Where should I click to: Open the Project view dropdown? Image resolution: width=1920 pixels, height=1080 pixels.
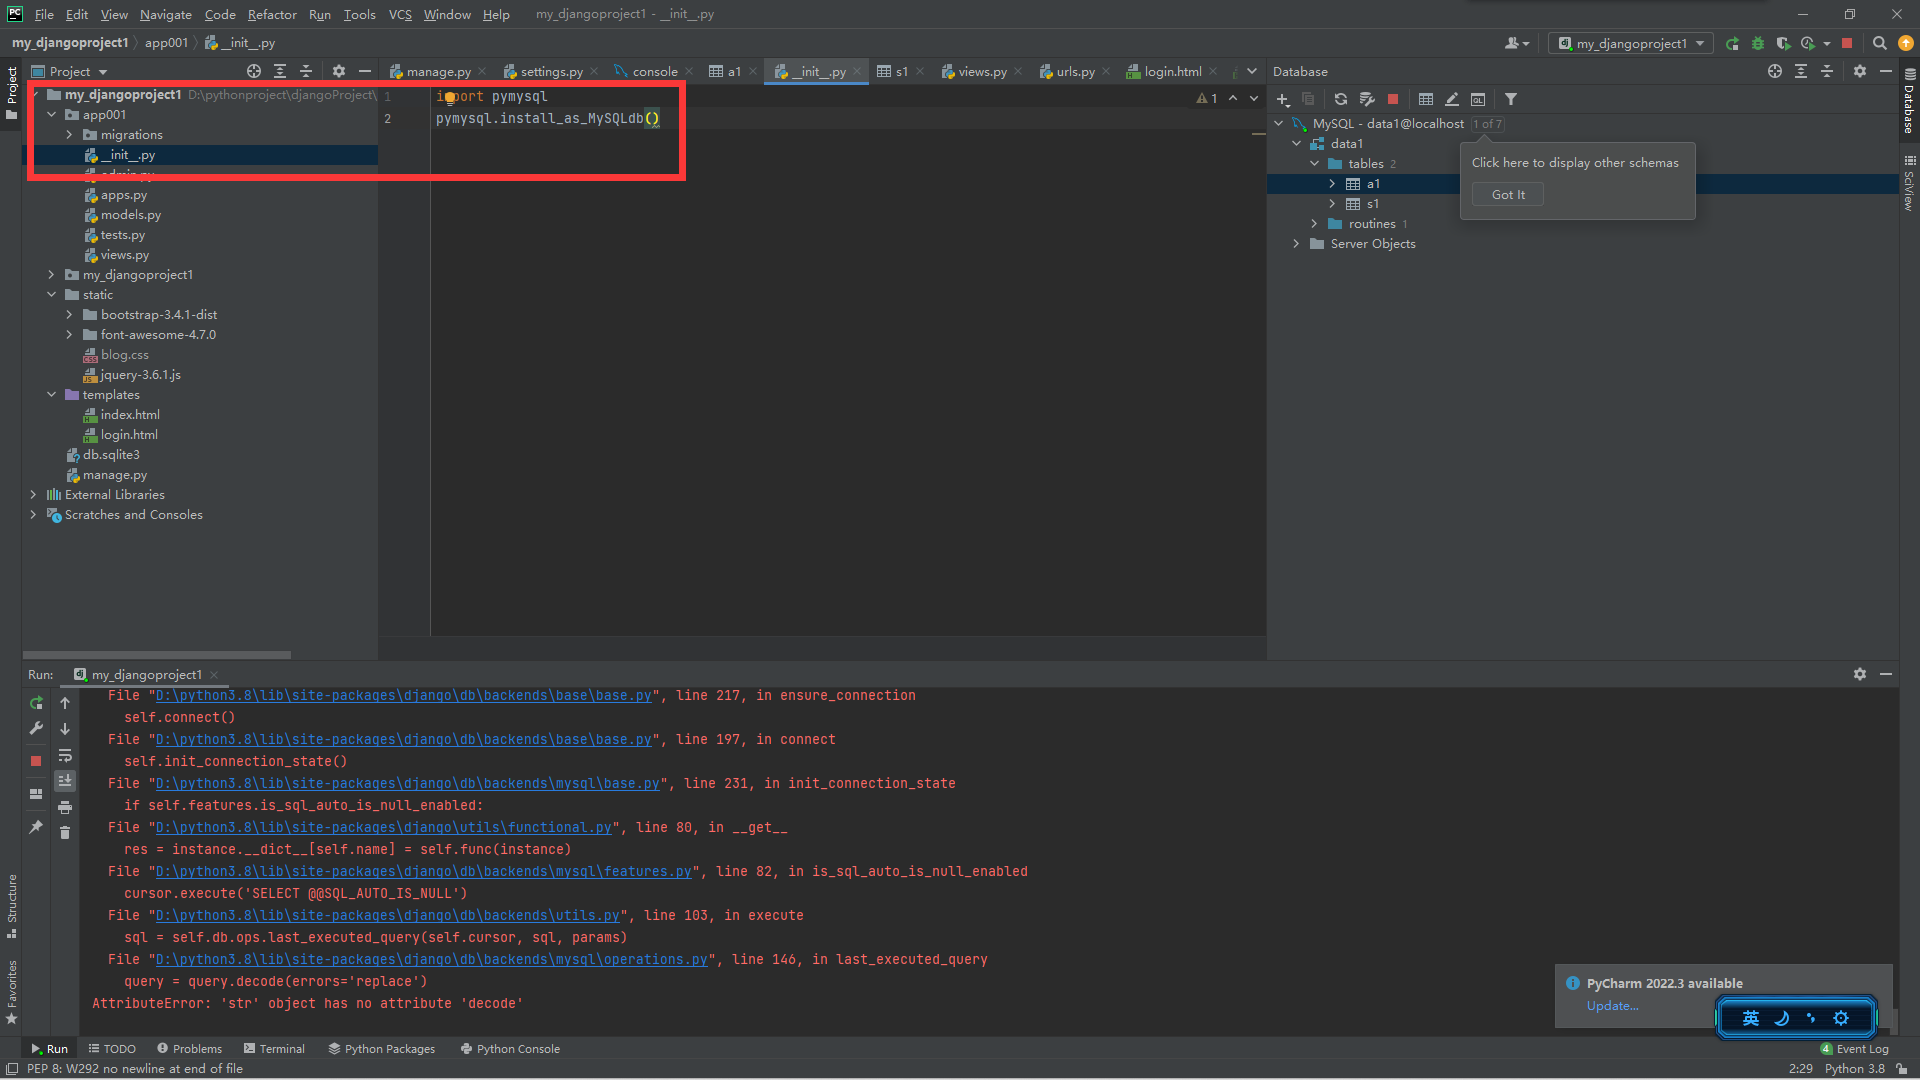(70, 71)
